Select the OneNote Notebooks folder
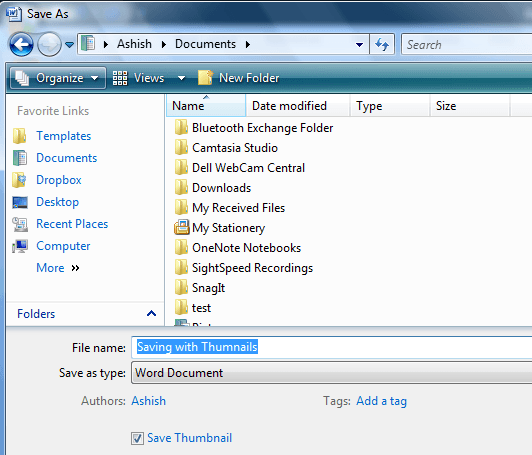 246,248
